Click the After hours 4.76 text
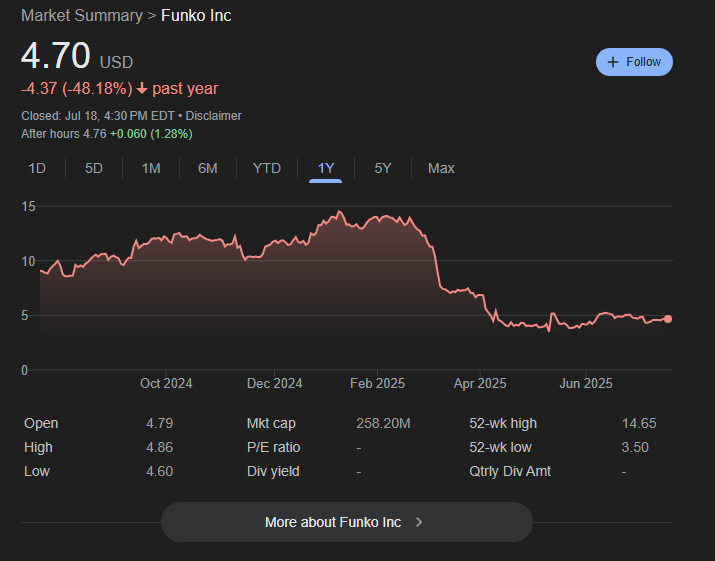This screenshot has width=715, height=561. pos(64,134)
